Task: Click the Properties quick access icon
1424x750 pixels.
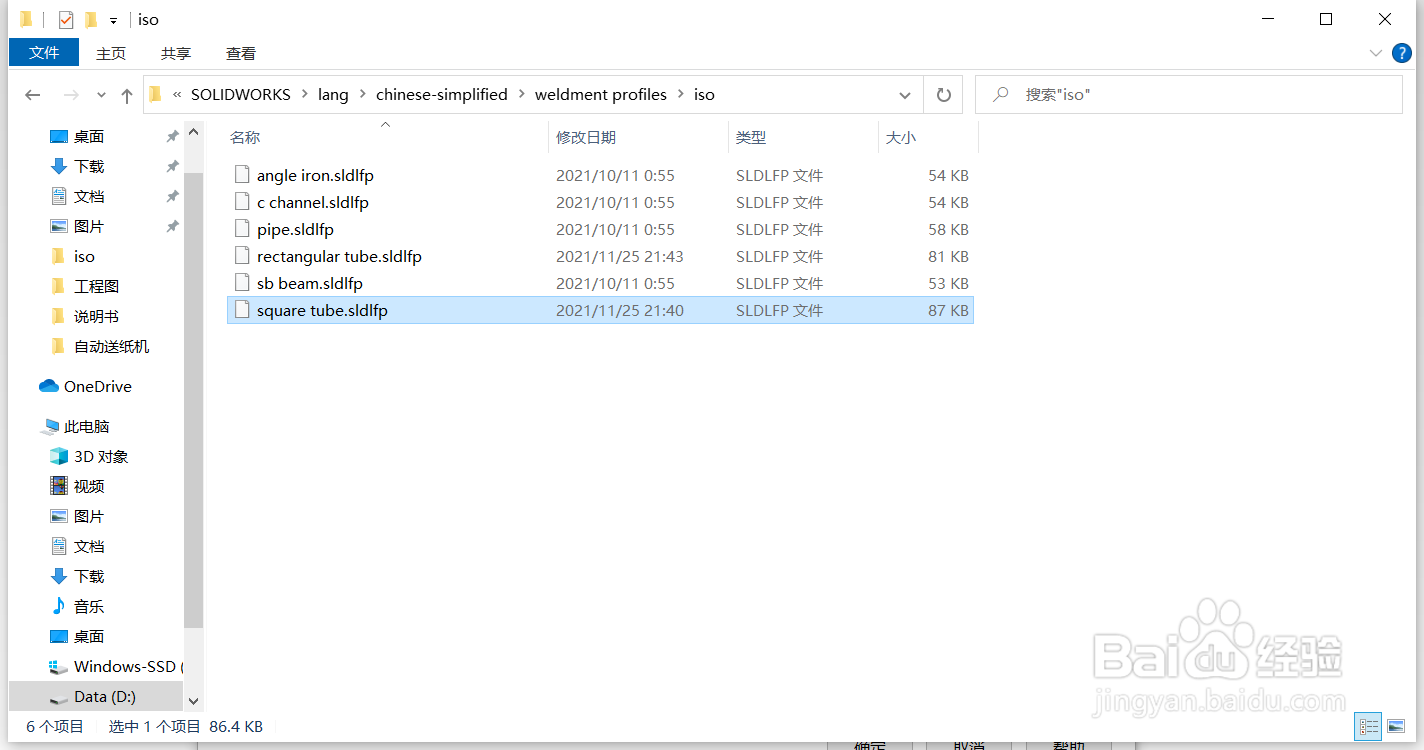Action: pyautogui.click(x=66, y=19)
